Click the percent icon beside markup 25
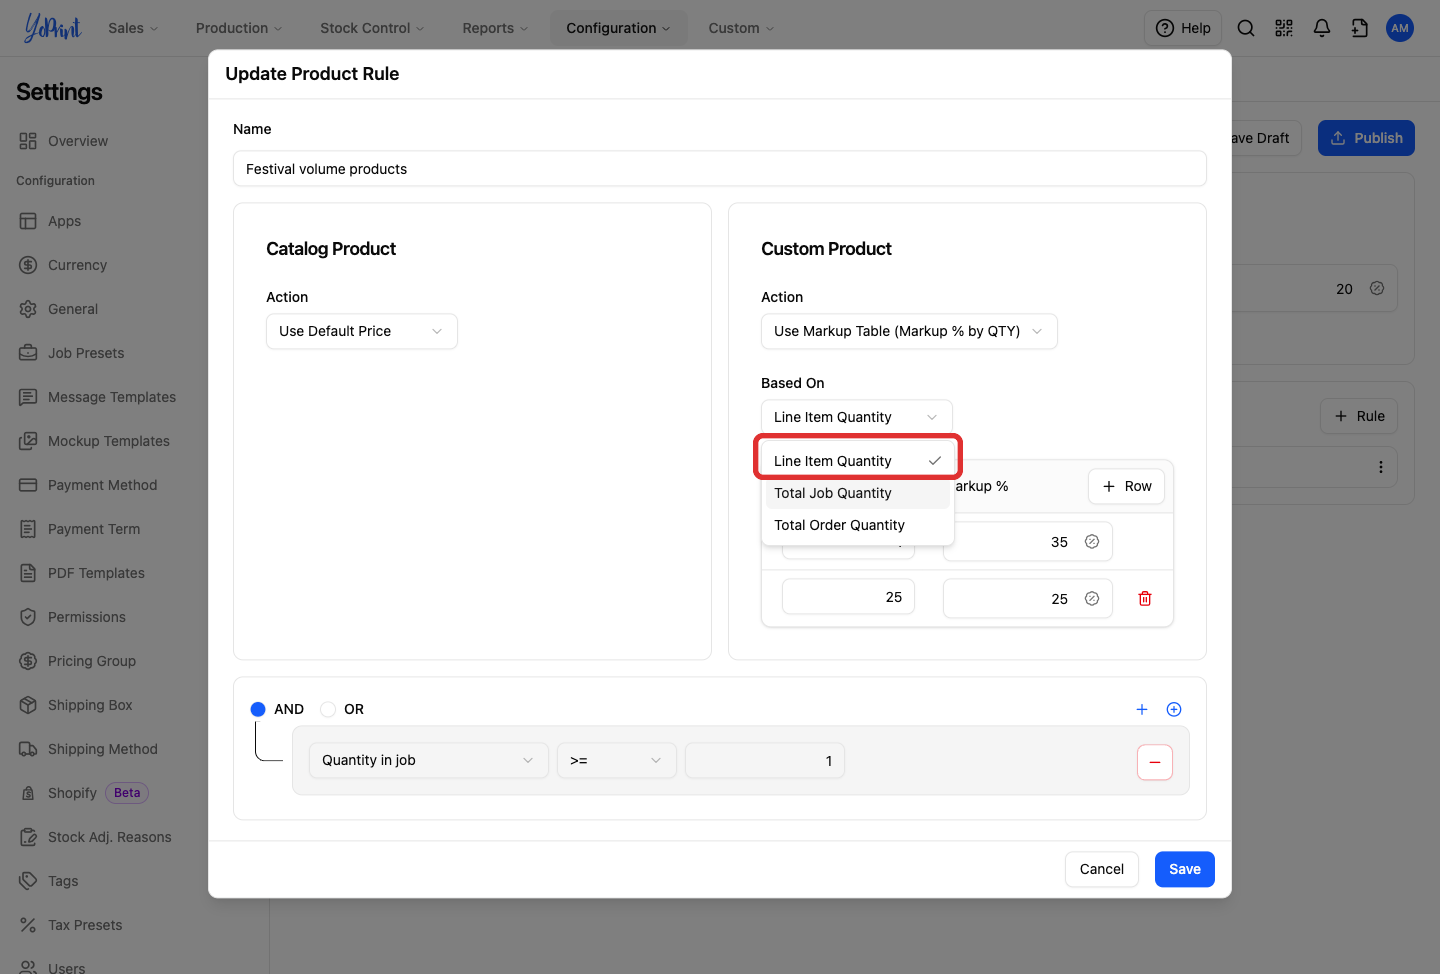Screen dimensions: 1440x974 pyautogui.click(x=1092, y=598)
